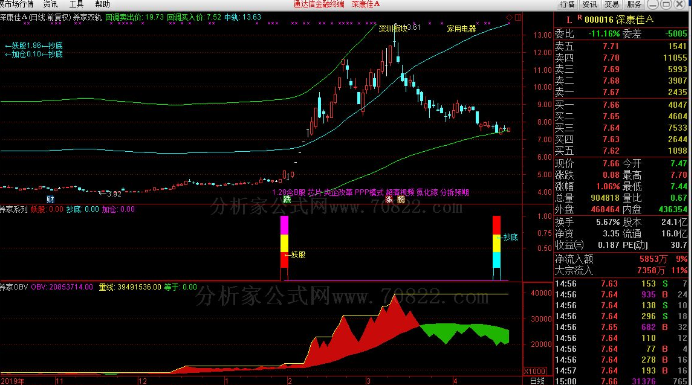Image resolution: width=692 pixels, height=385 pixels.
Task: Click the 买五 price 7.62
Action: tap(611, 151)
